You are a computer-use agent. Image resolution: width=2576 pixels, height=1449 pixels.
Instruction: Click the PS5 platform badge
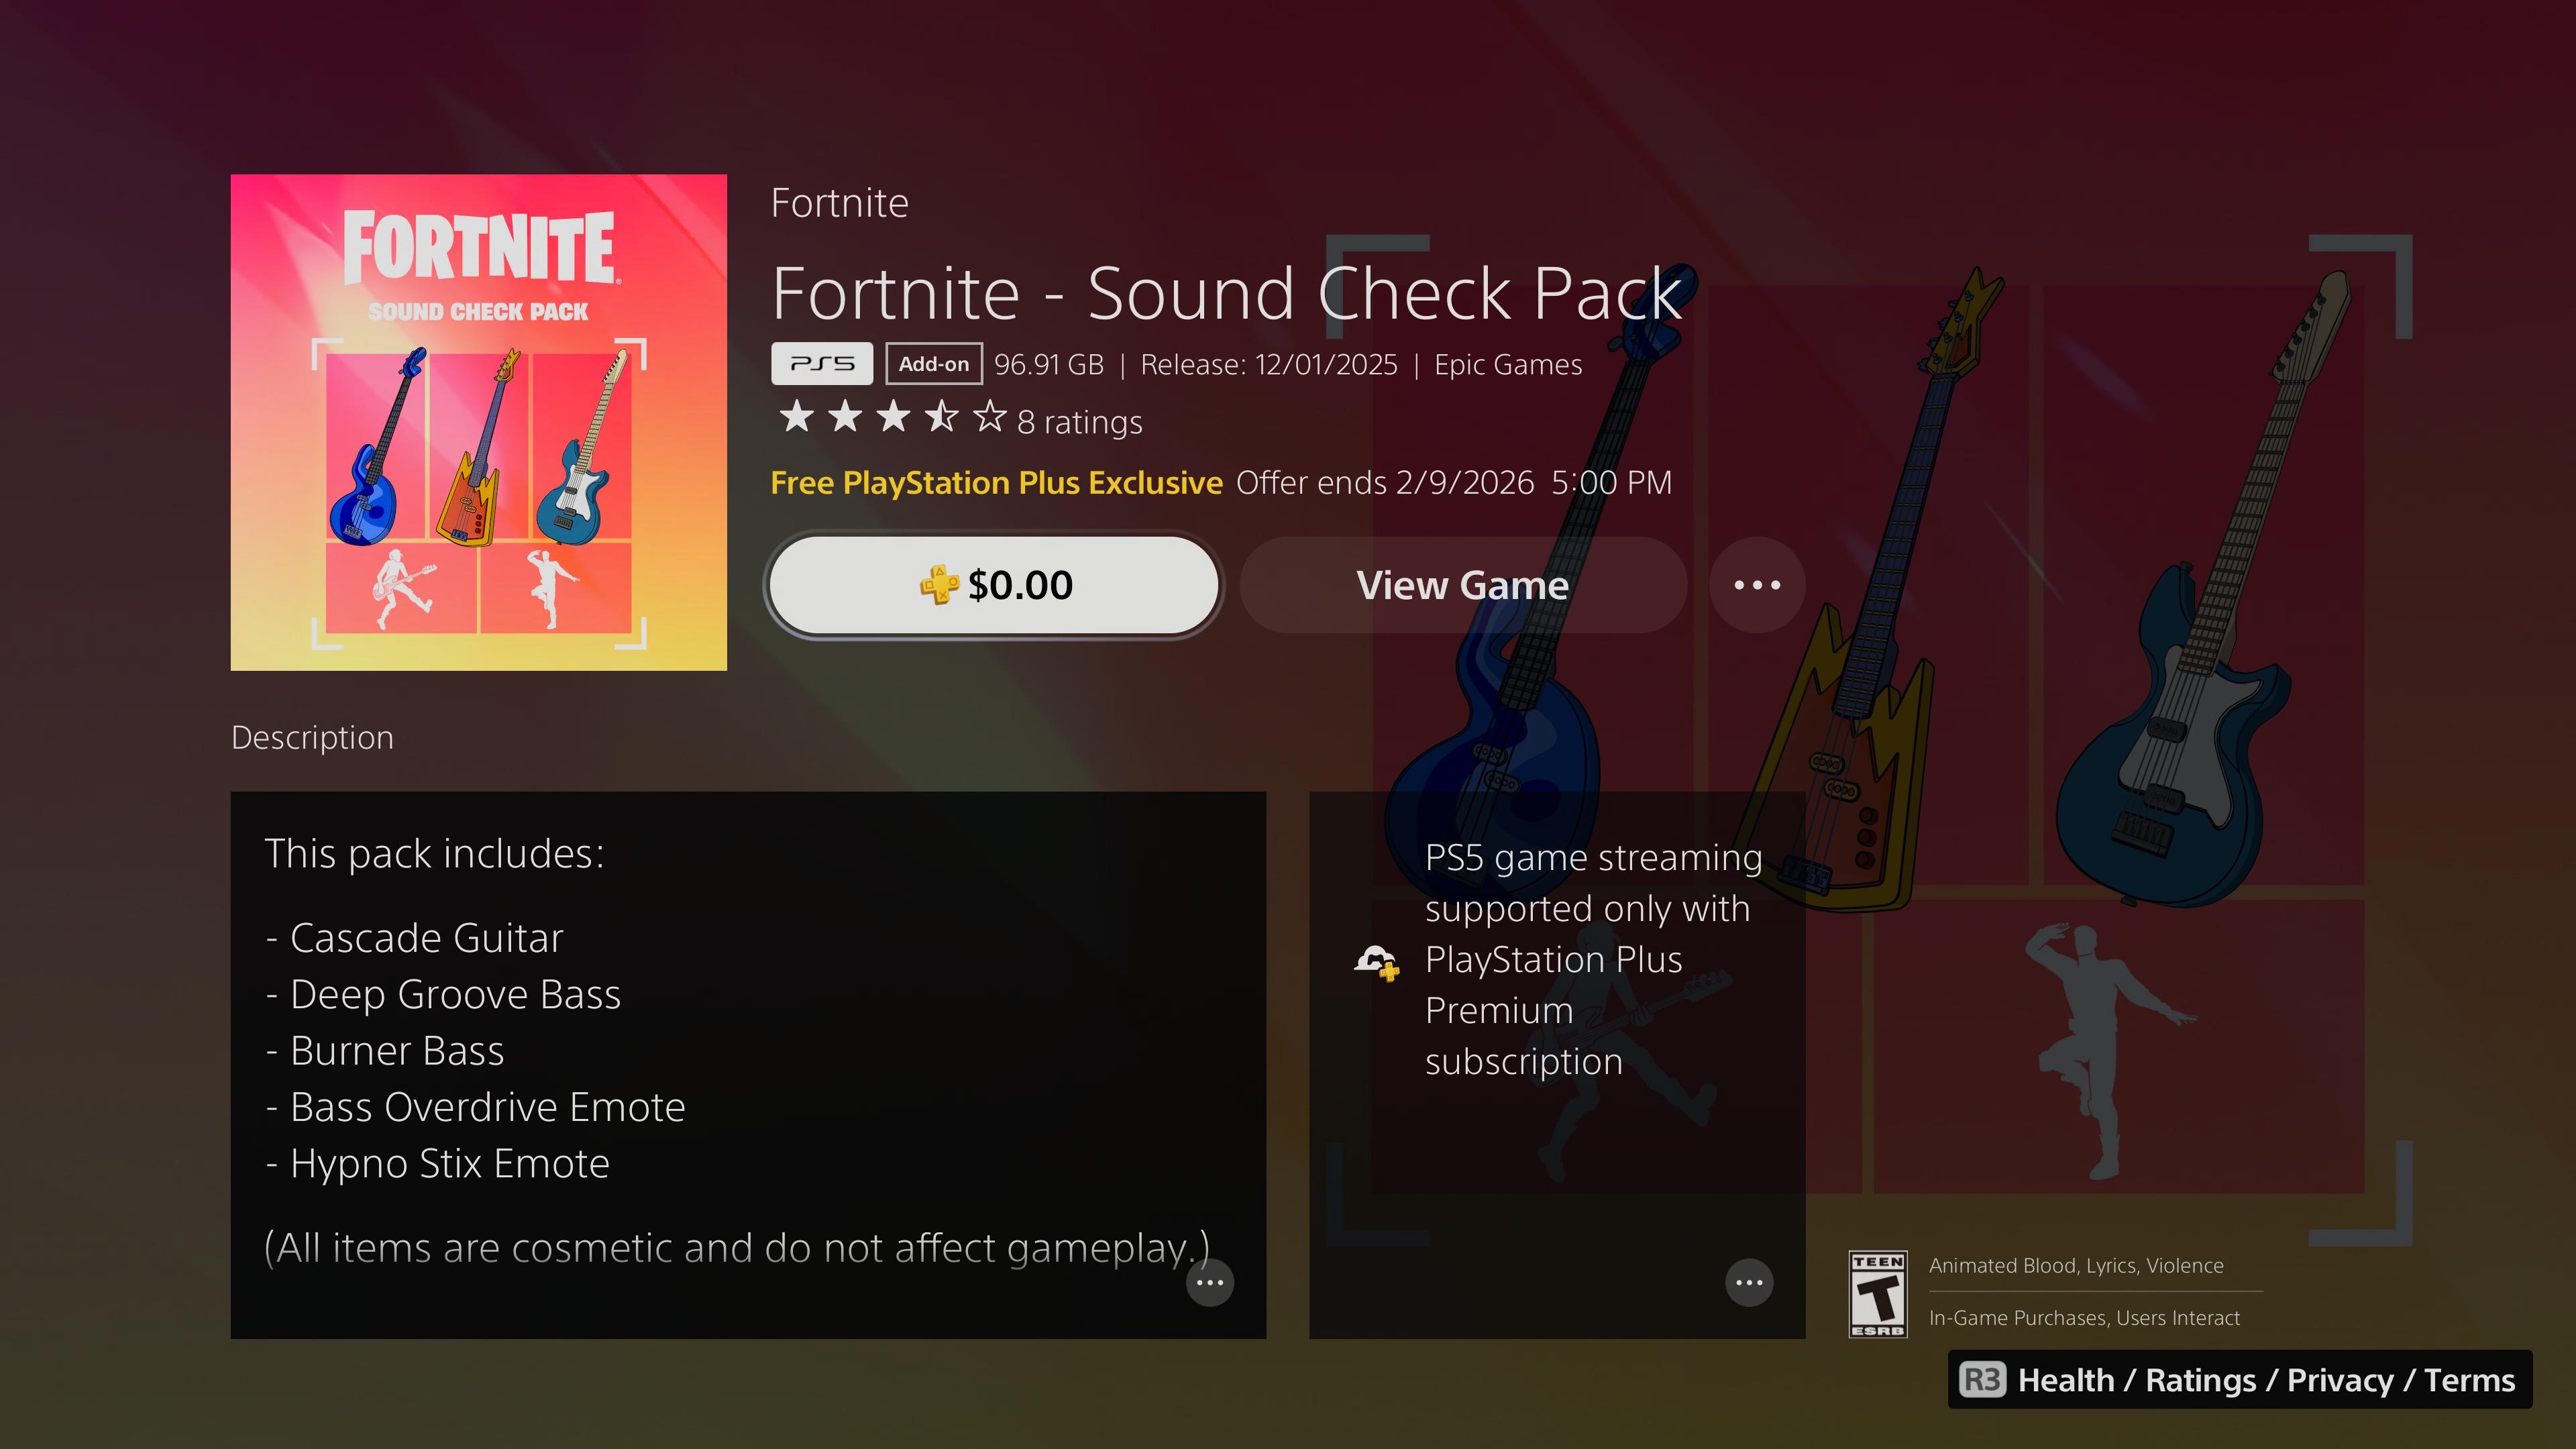pos(822,364)
